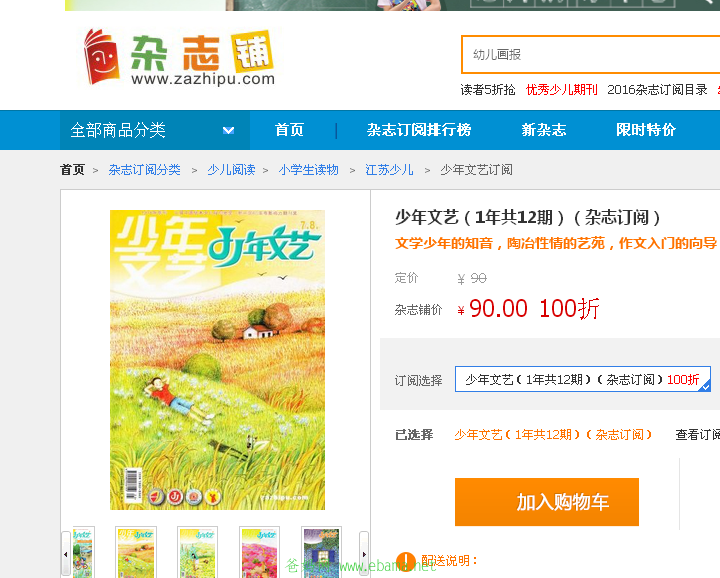Click the orange selected 少年文艺(1年共12期) text
The image size is (720, 578).
553,434
